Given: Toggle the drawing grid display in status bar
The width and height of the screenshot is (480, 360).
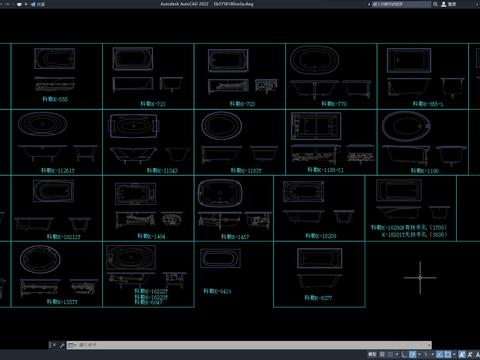Looking at the screenshot, I should [382, 354].
